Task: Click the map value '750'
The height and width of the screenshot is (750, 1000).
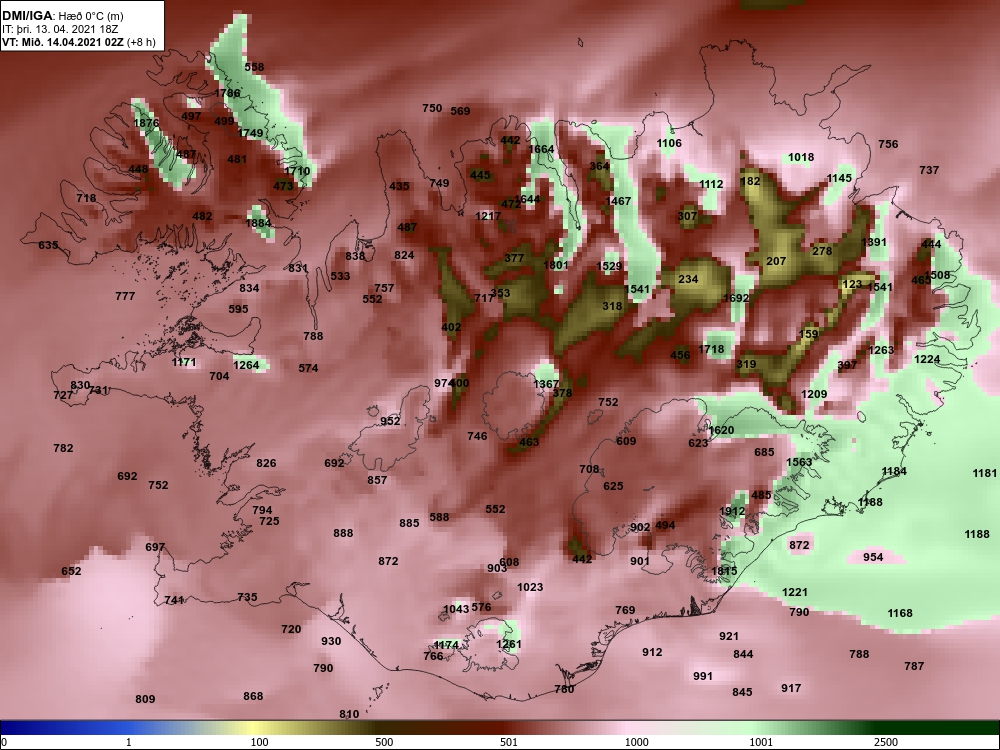Action: point(432,108)
